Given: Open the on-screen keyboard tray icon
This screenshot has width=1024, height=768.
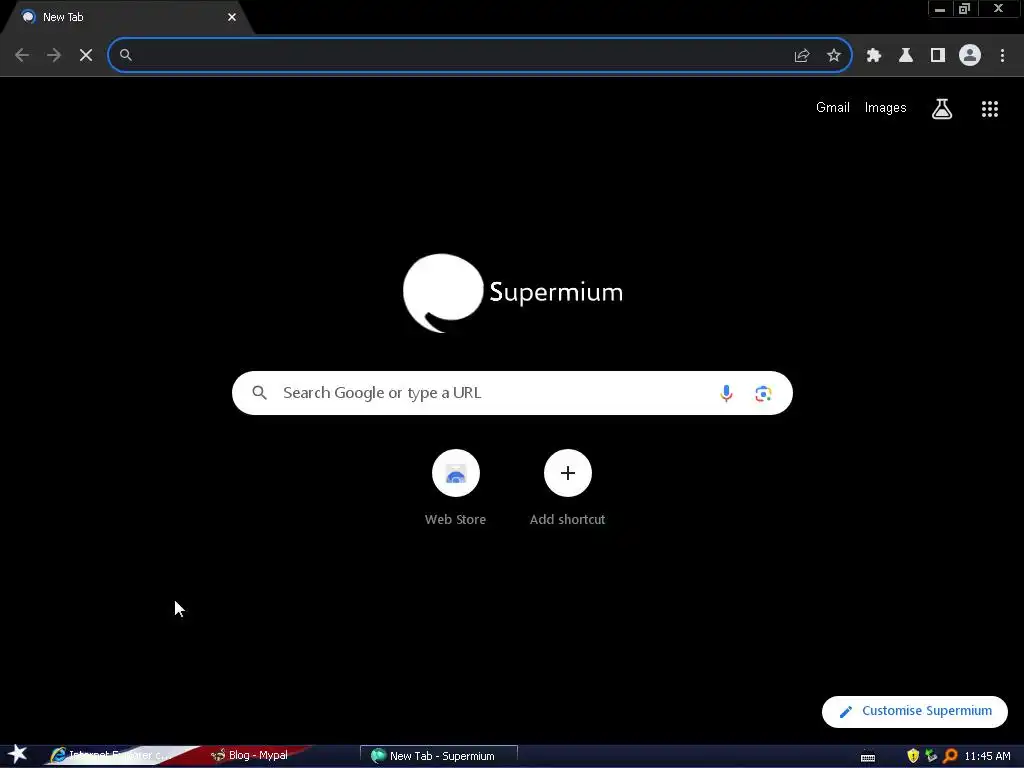Looking at the screenshot, I should (868, 757).
